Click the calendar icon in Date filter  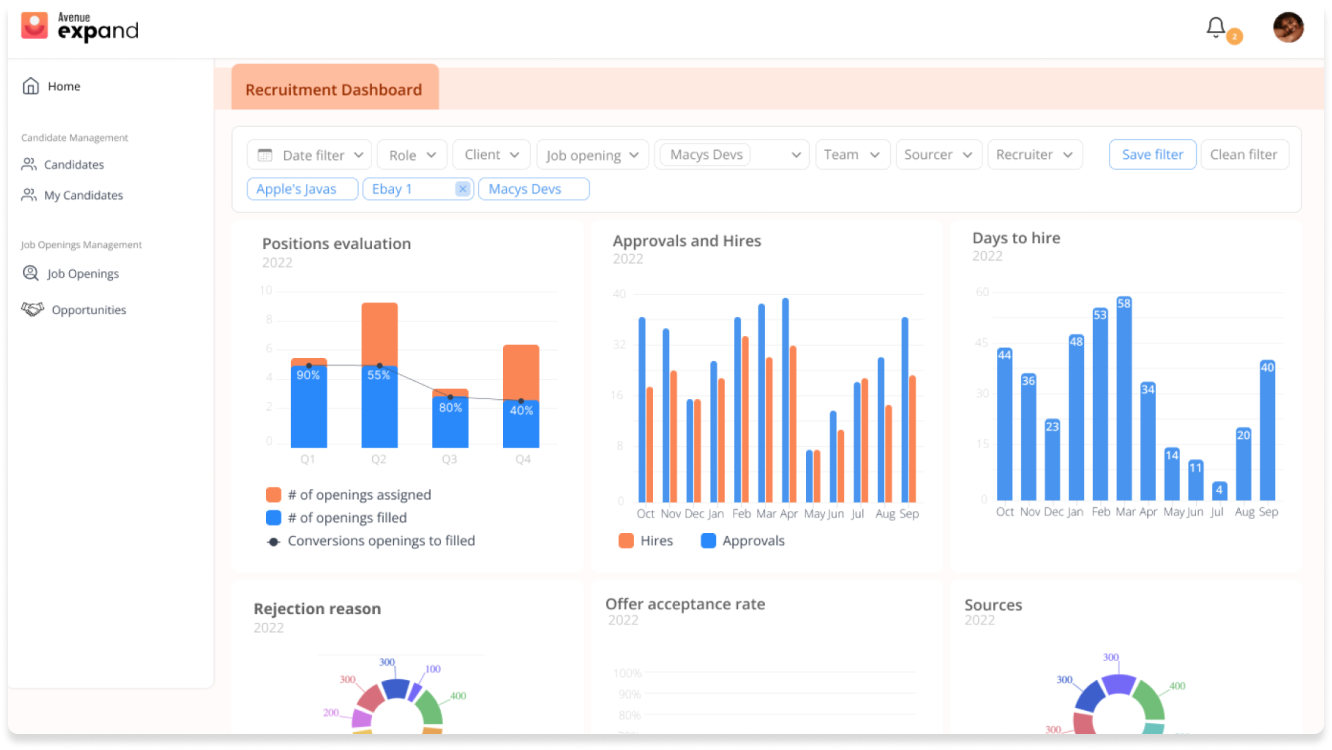(265, 155)
